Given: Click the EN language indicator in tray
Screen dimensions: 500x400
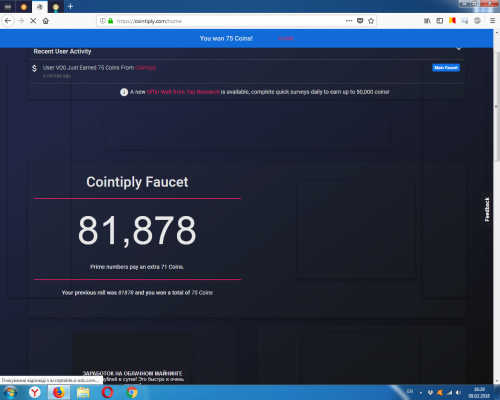Looking at the screenshot, I should click(410, 391).
